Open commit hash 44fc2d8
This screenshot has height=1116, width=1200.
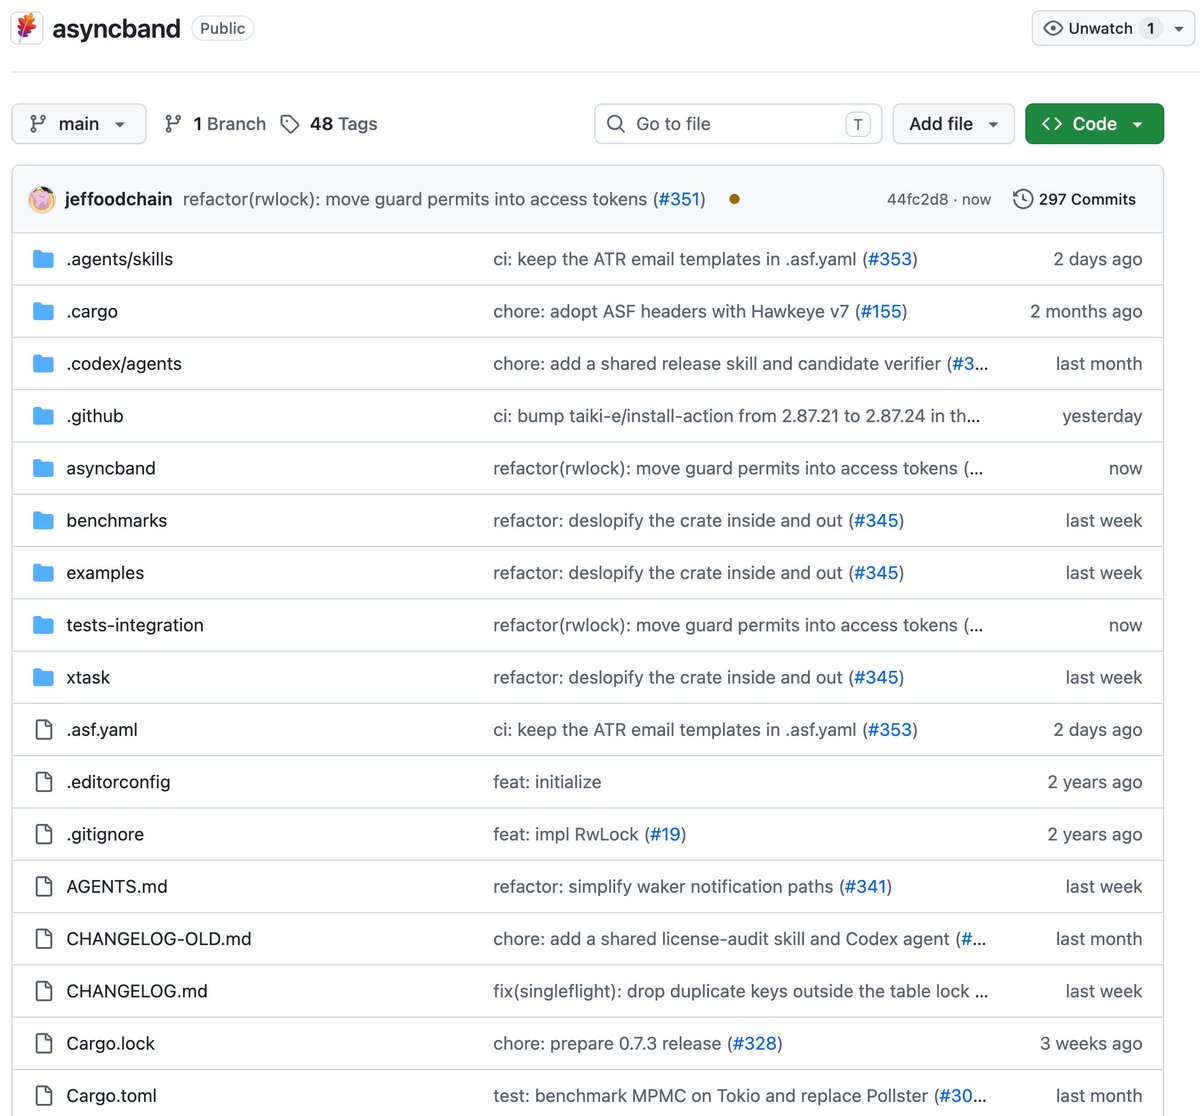click(x=917, y=199)
